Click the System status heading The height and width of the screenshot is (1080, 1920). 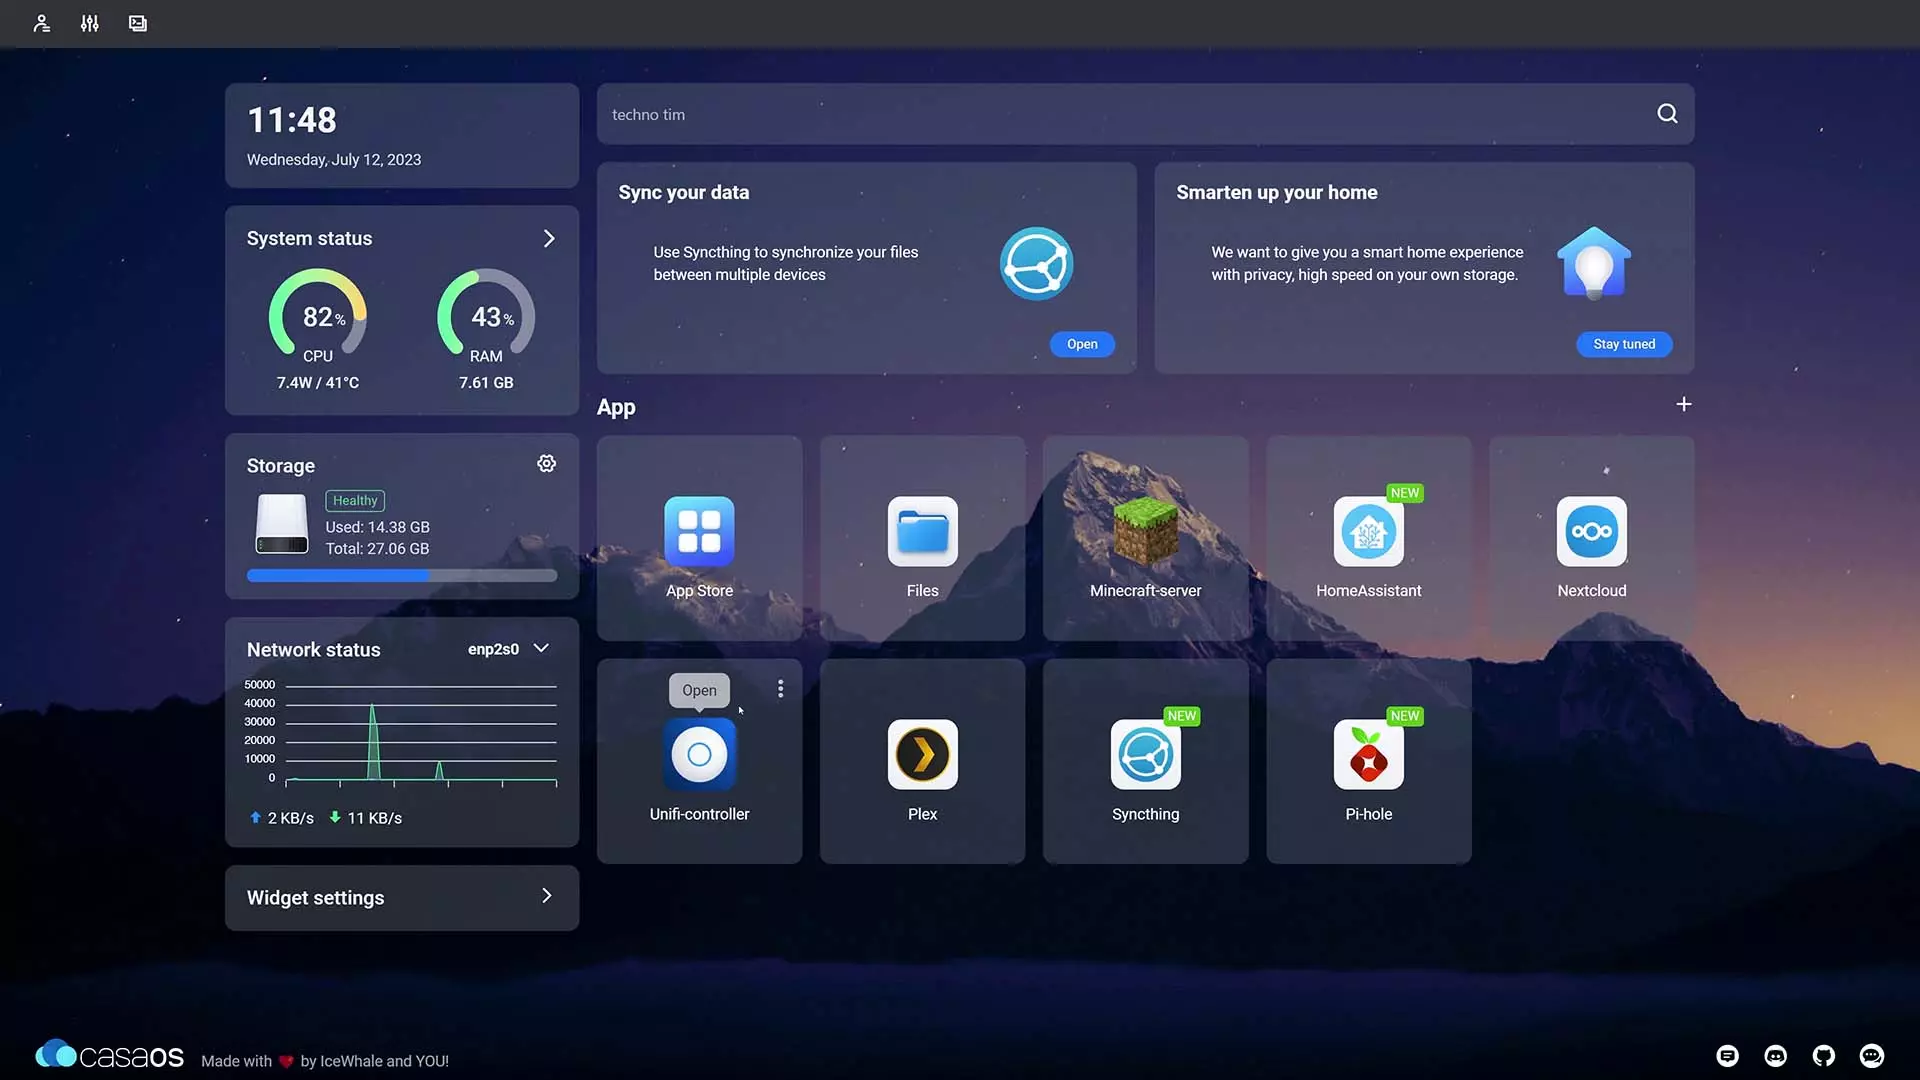(x=309, y=238)
